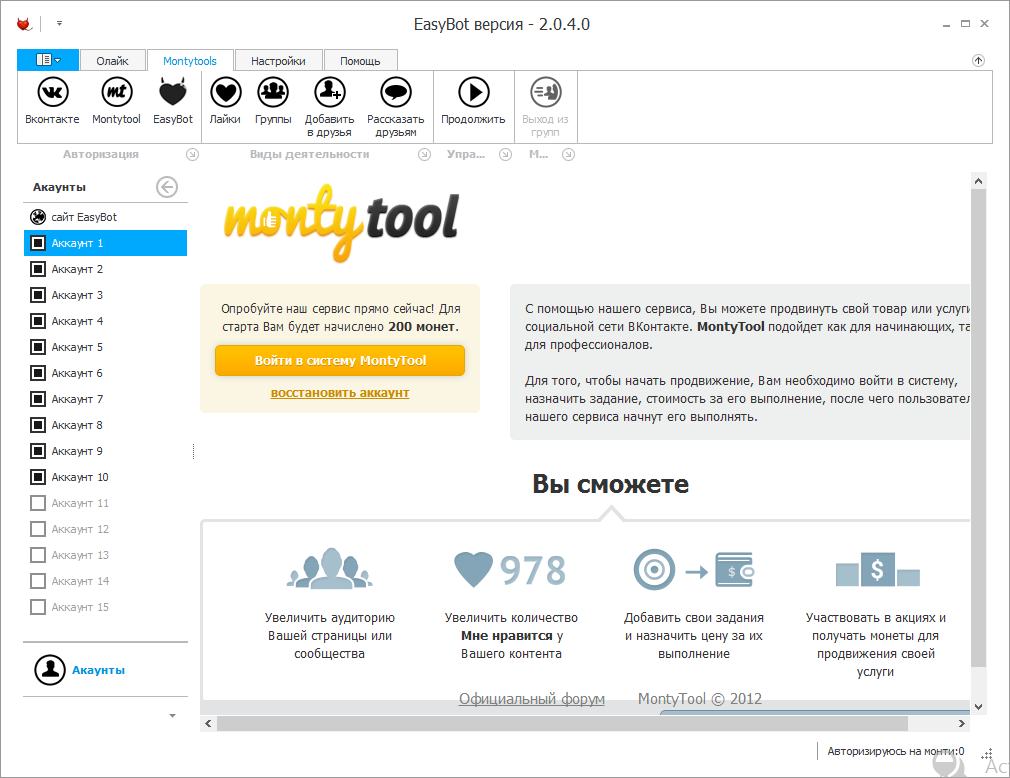Collapse Акаунты panel with back arrow

point(167,187)
